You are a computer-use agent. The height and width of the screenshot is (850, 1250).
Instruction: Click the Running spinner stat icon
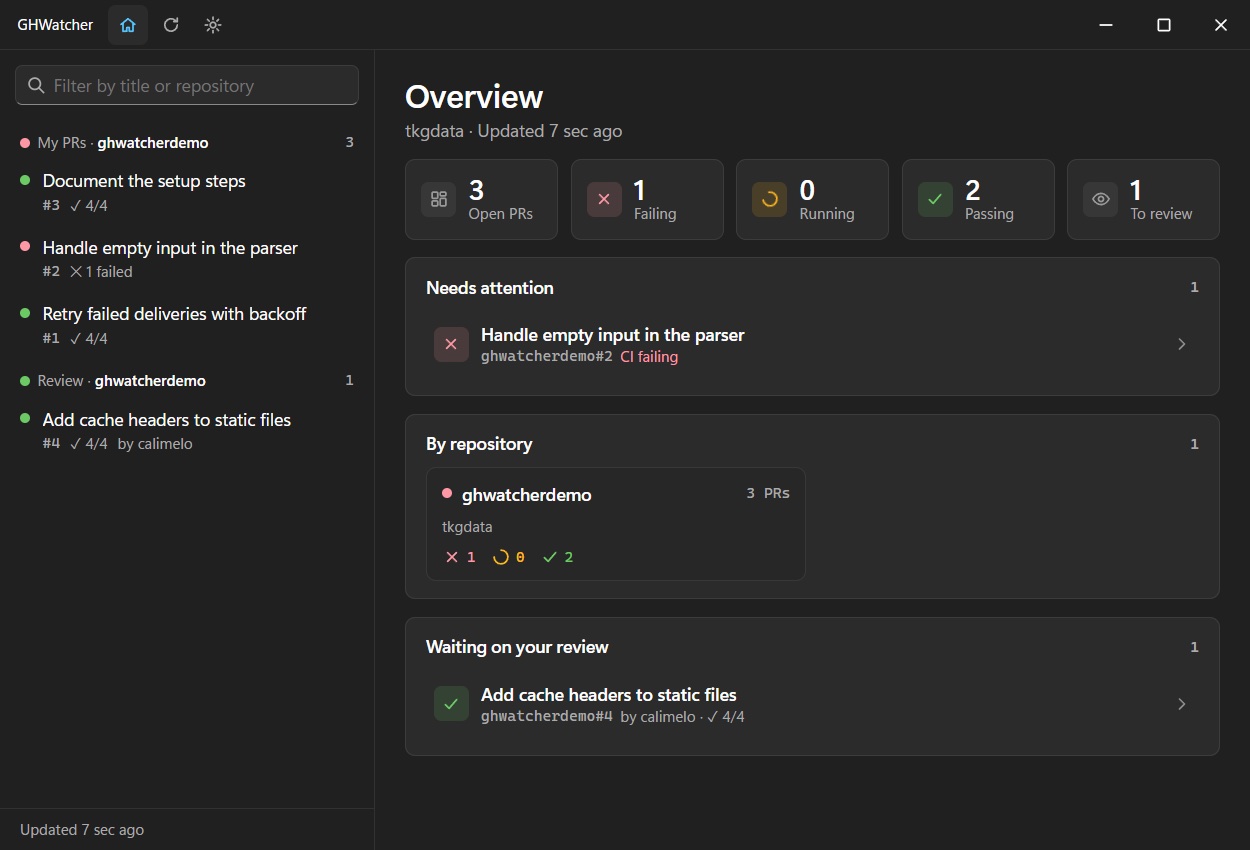[770, 199]
